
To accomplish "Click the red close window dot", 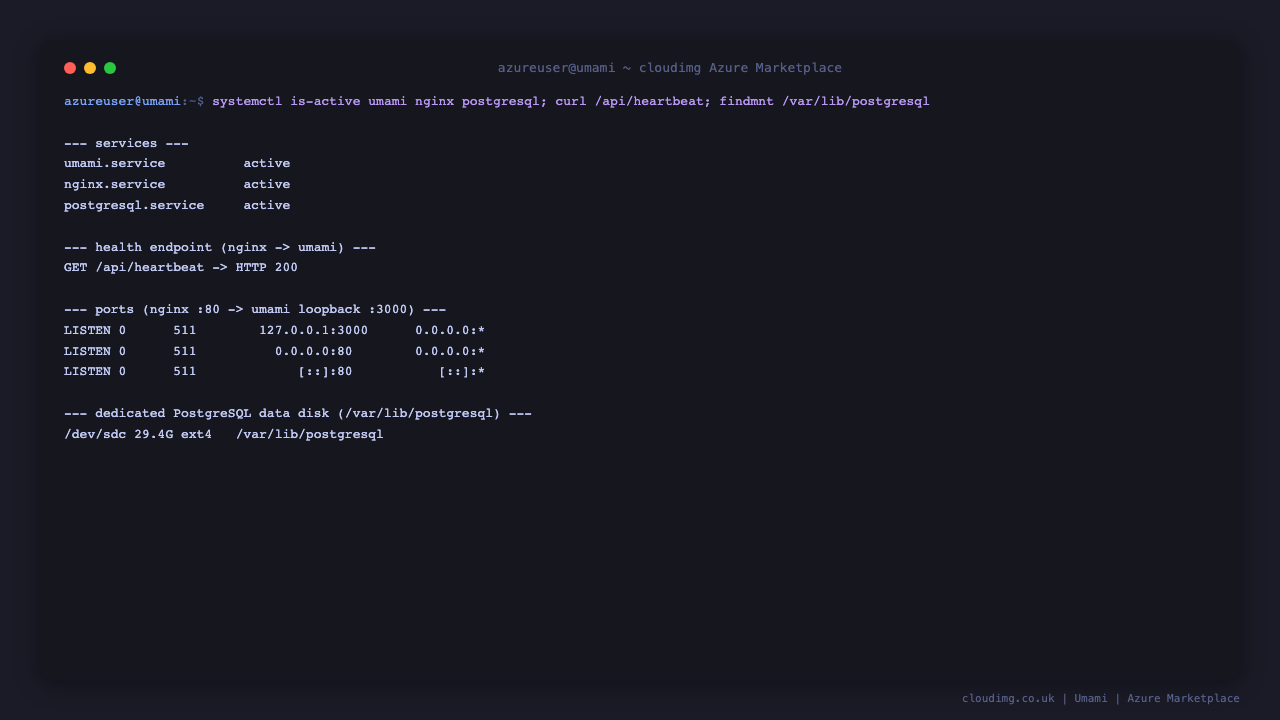I will (x=70, y=68).
